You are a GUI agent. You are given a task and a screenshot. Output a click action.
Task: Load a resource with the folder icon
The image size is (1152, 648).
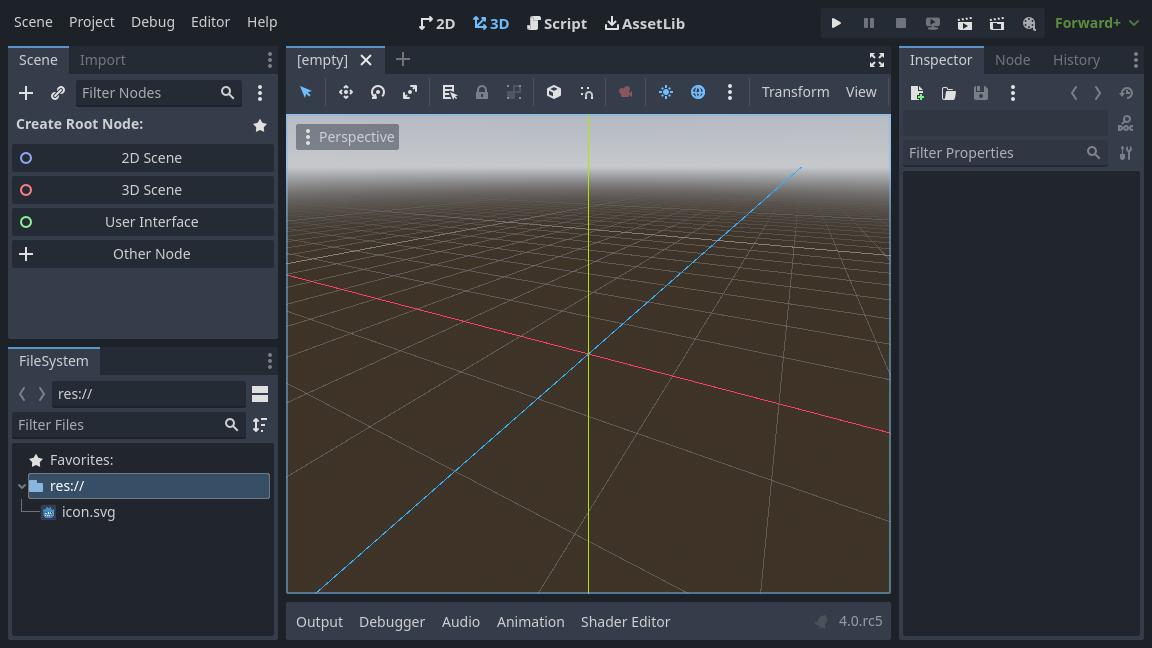point(949,92)
